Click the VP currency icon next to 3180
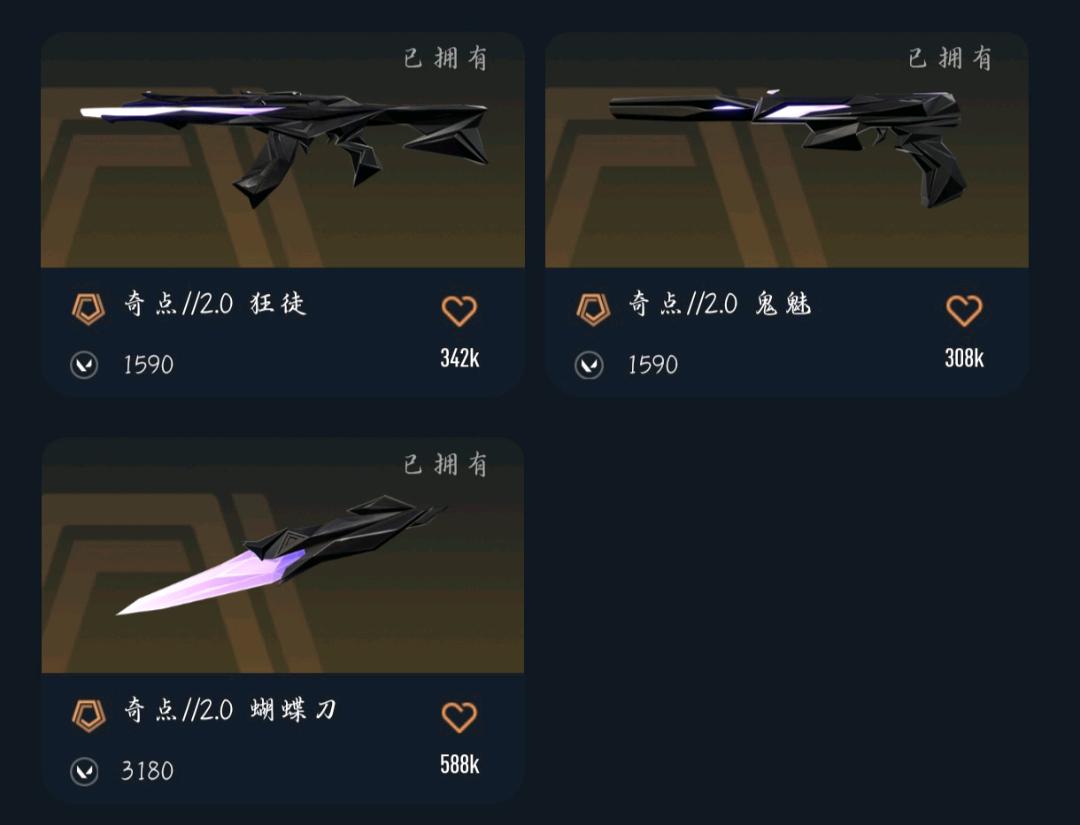1080x825 pixels. click(x=85, y=771)
